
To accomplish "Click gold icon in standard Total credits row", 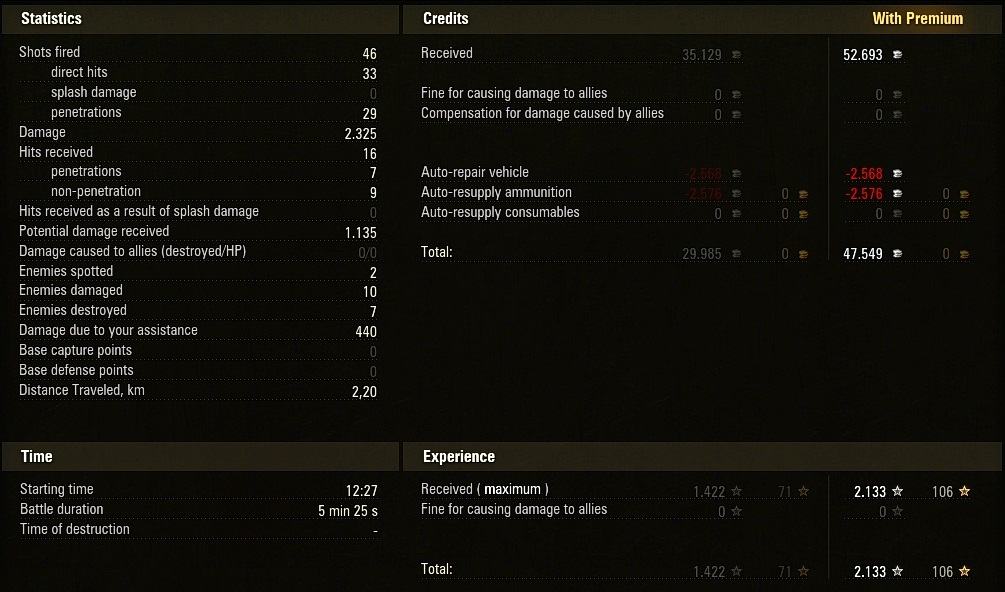I will [x=803, y=254].
